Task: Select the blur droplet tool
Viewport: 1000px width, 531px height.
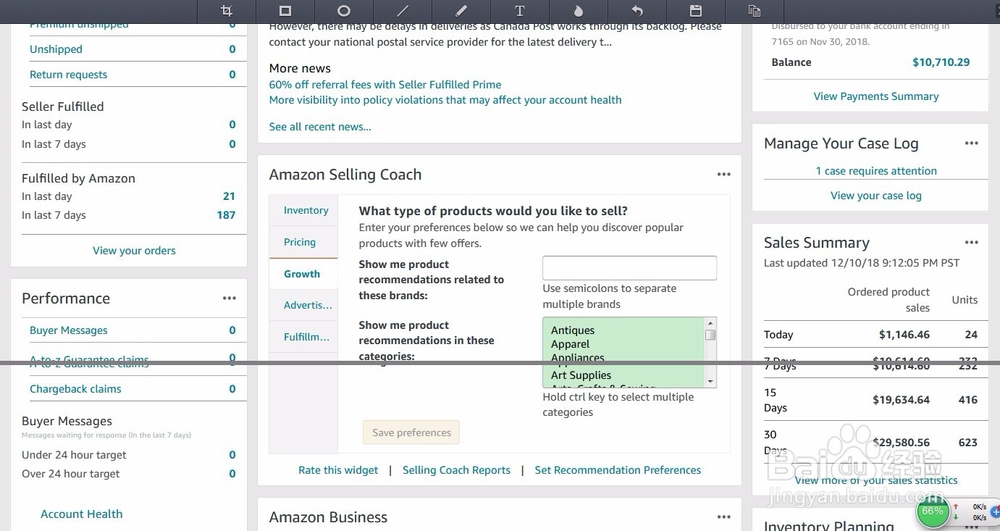Action: pos(578,11)
